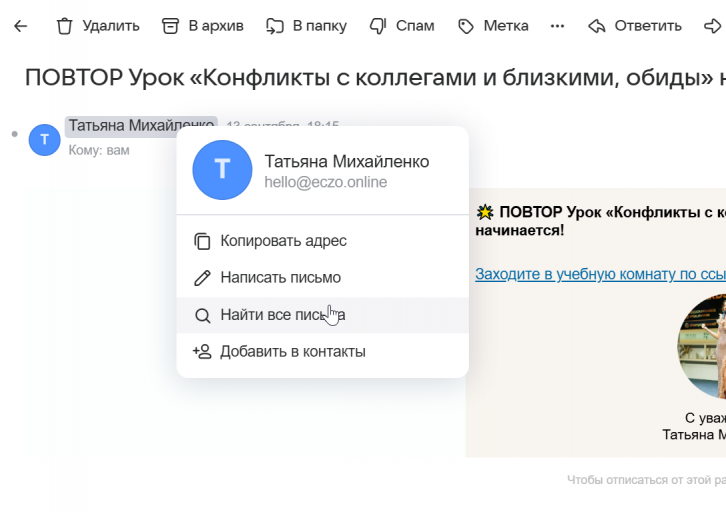Click the archive box icon
Screen dimensions: 726x512
(x=170, y=26)
